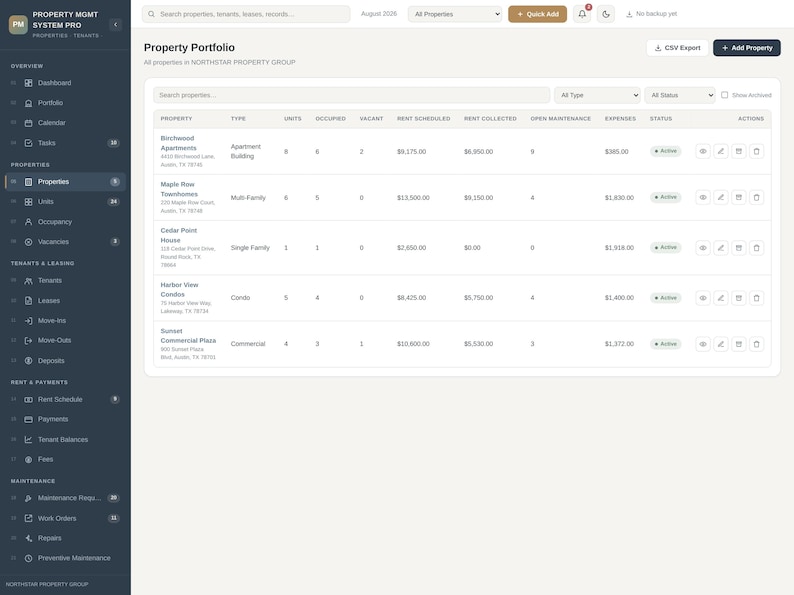
Task: Edit Cedar Point House pencil icon
Action: pos(721,248)
